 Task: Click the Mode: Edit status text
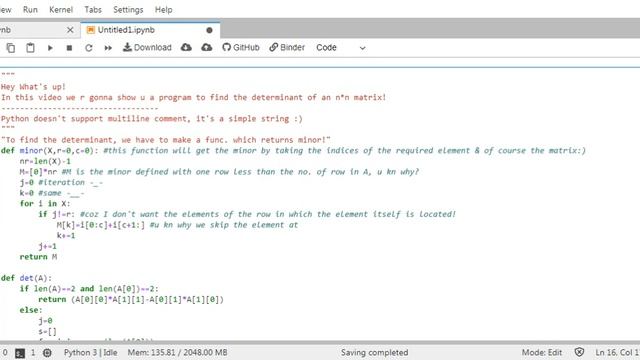[x=542, y=352]
